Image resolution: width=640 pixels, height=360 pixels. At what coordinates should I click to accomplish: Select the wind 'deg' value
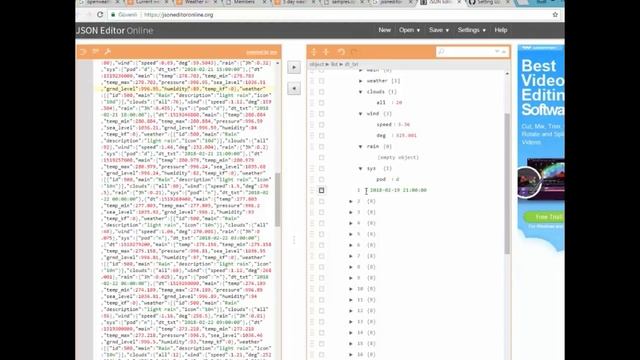(x=406, y=136)
